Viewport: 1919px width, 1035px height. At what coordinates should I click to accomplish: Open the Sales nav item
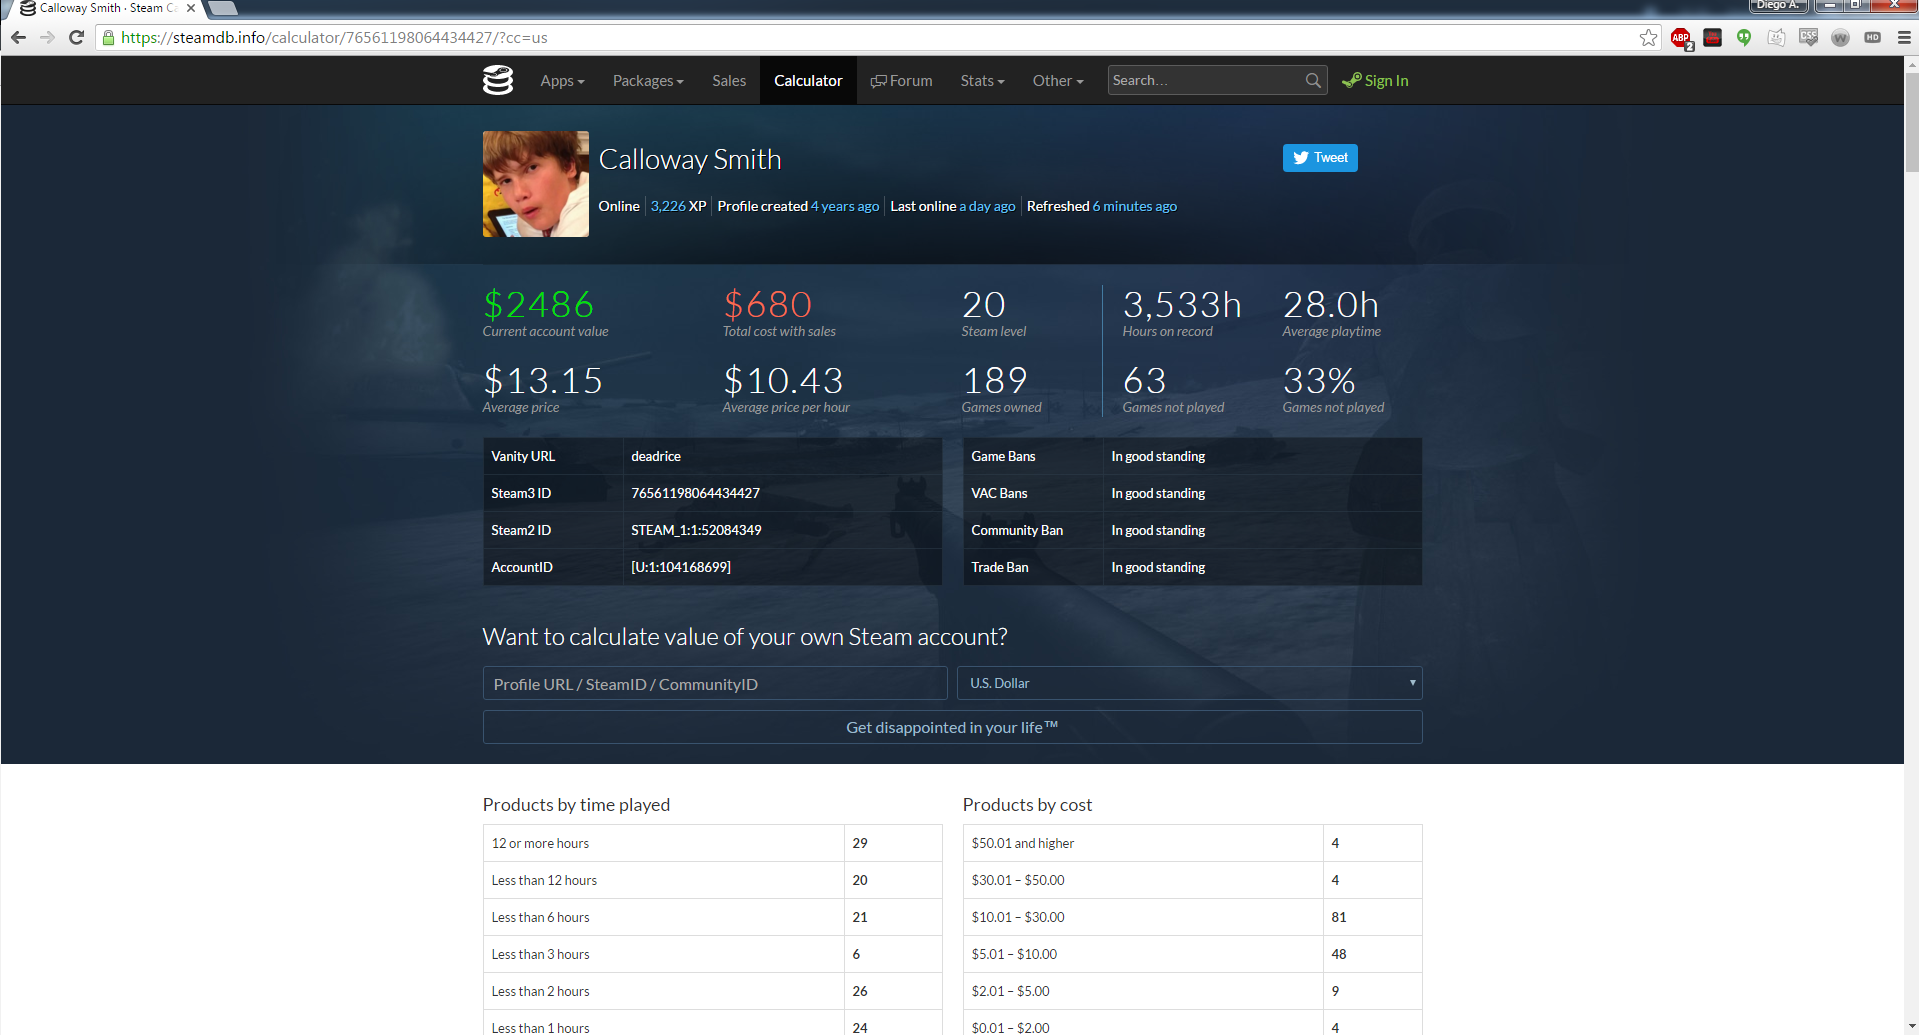pyautogui.click(x=729, y=81)
